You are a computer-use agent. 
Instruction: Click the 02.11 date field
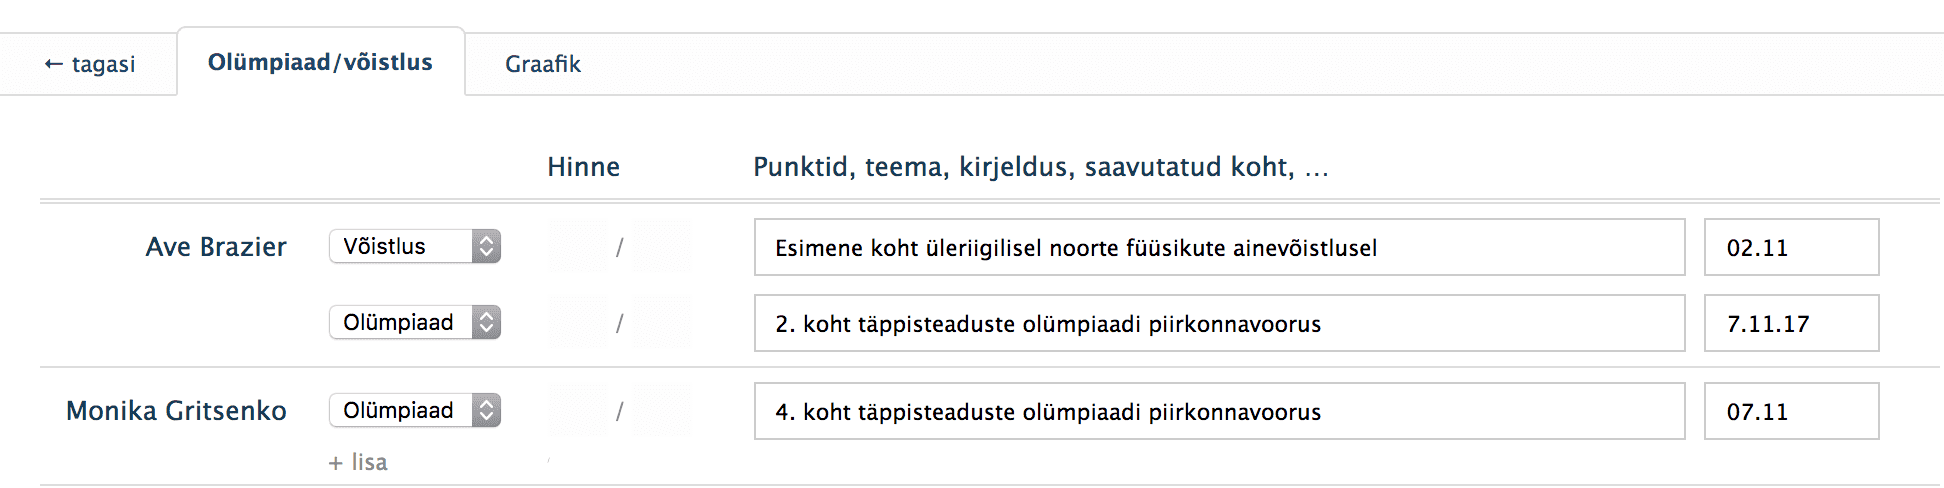[1791, 247]
